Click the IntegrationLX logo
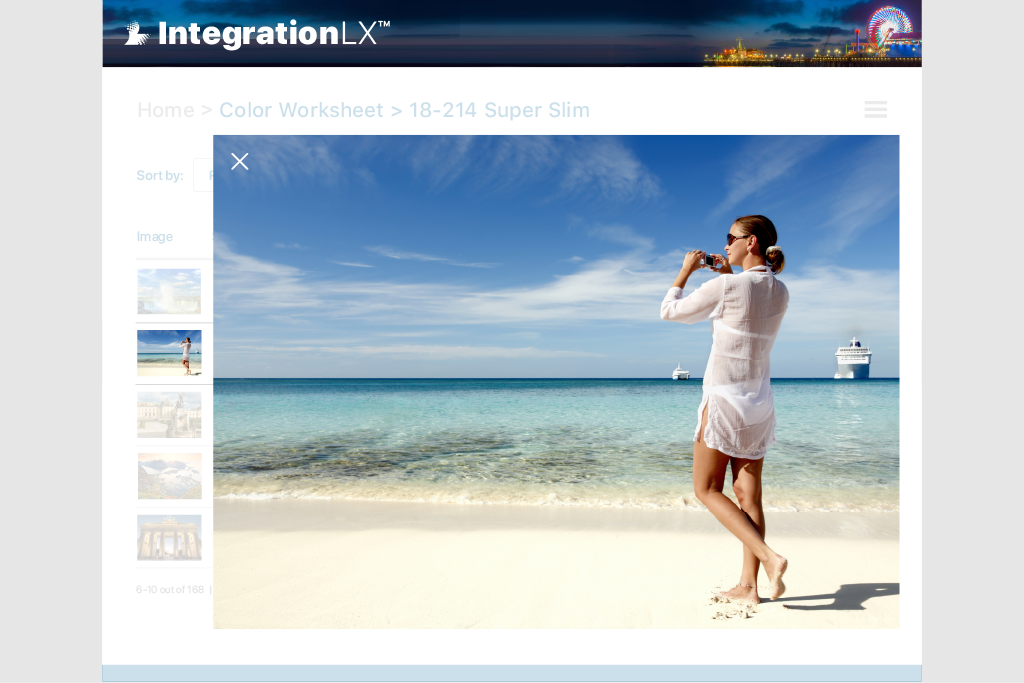This screenshot has width=1024, height=683. pyautogui.click(x=257, y=33)
